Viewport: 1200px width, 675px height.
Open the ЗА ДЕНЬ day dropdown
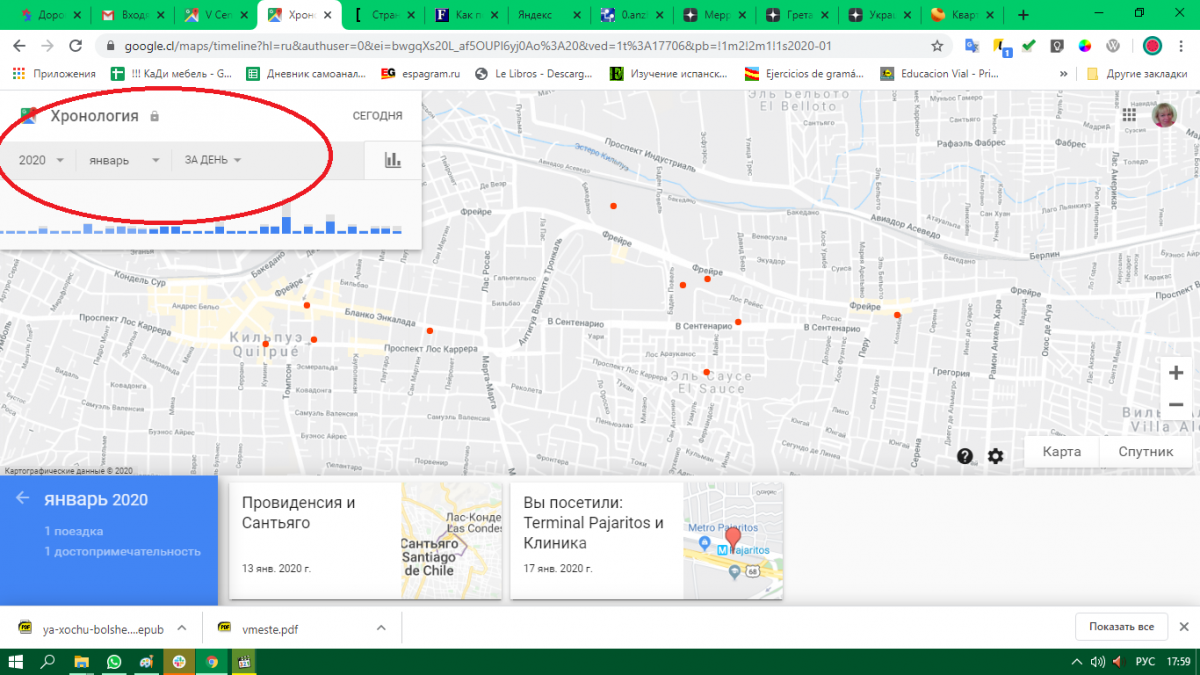pos(213,160)
